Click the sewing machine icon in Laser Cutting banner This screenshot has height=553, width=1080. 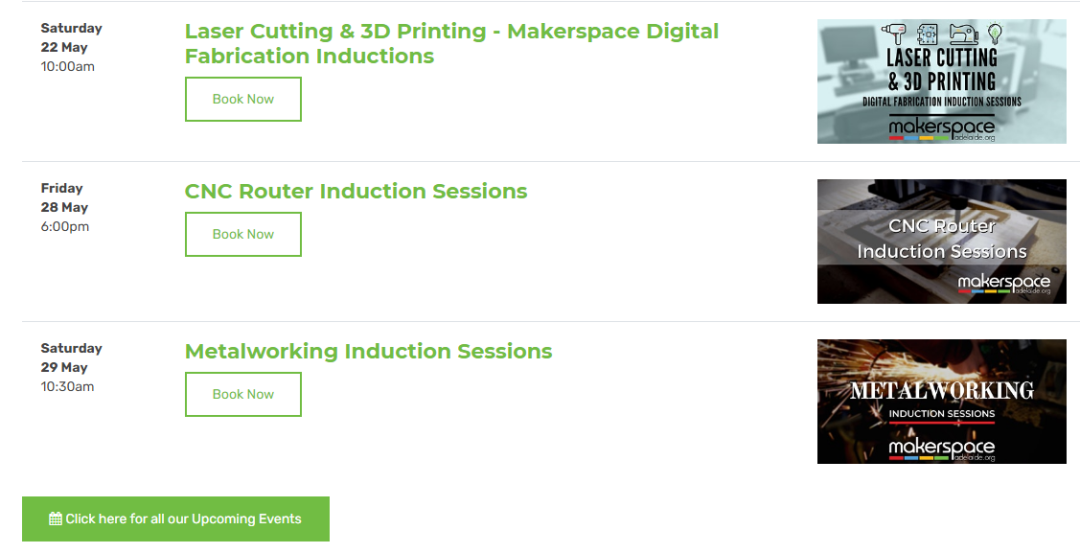tap(963, 34)
